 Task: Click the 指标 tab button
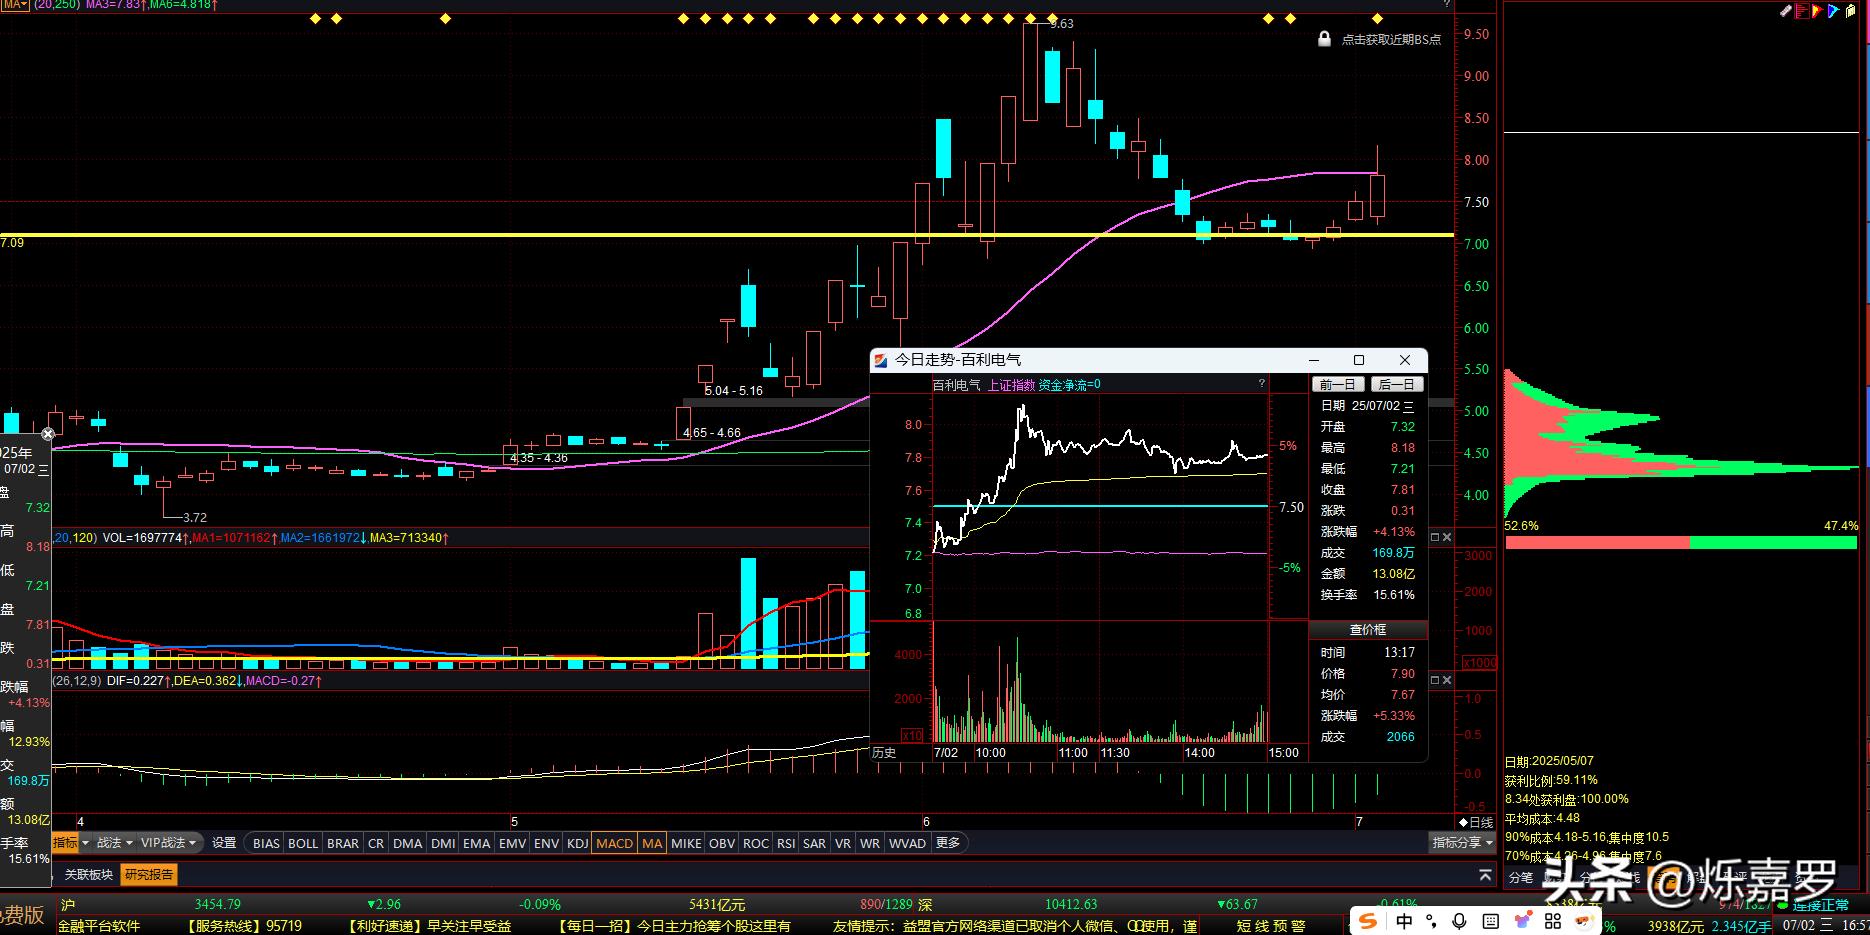tap(65, 843)
